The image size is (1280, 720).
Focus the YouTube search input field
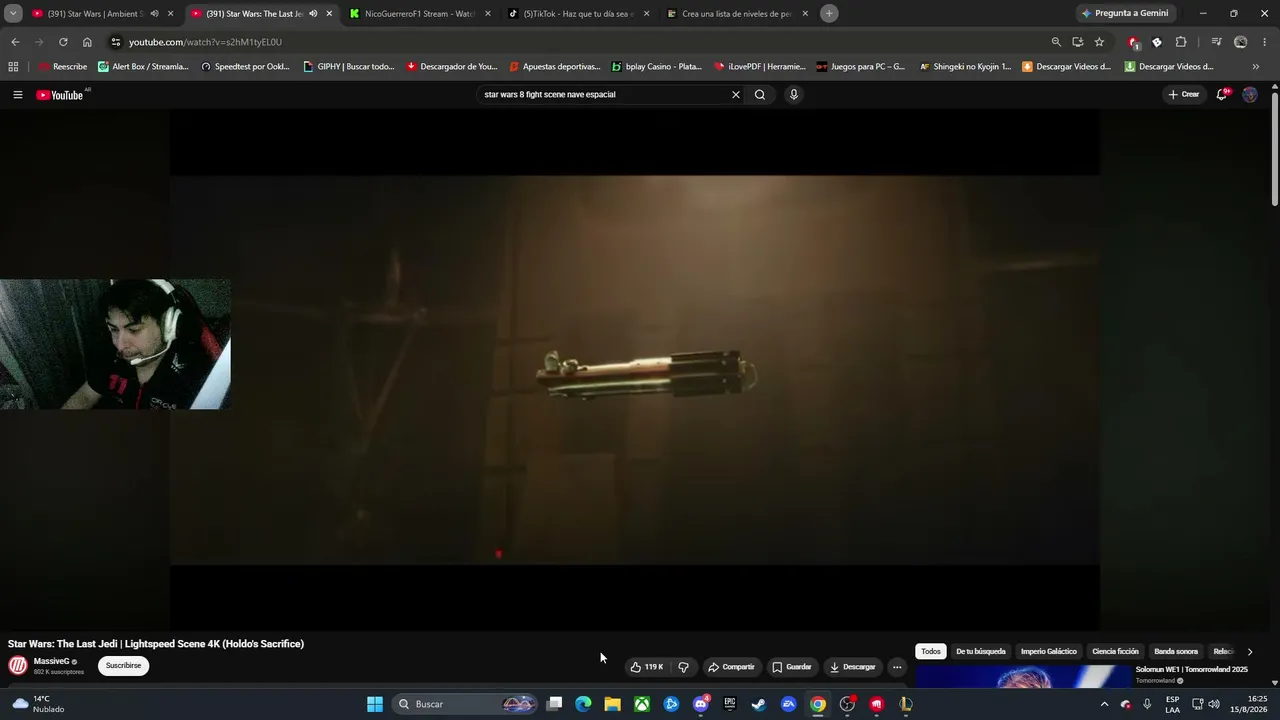click(x=604, y=95)
